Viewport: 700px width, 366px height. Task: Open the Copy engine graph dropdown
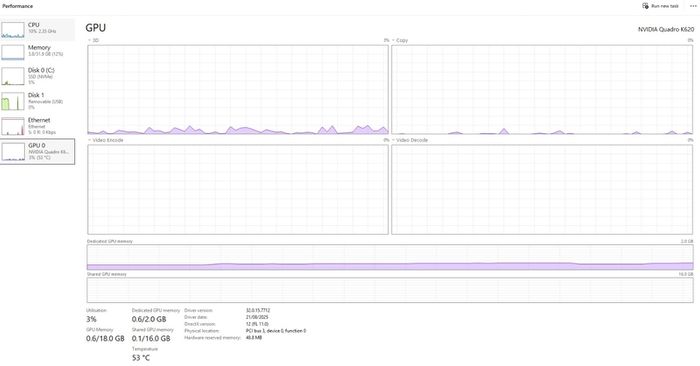400,40
